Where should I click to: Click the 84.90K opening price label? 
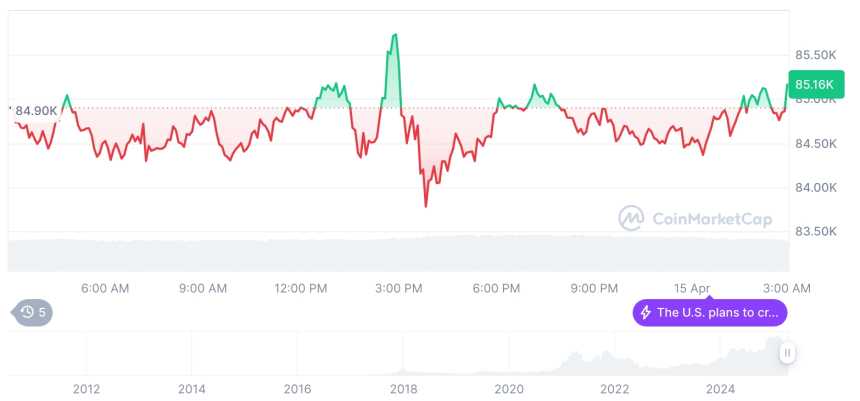click(36, 110)
